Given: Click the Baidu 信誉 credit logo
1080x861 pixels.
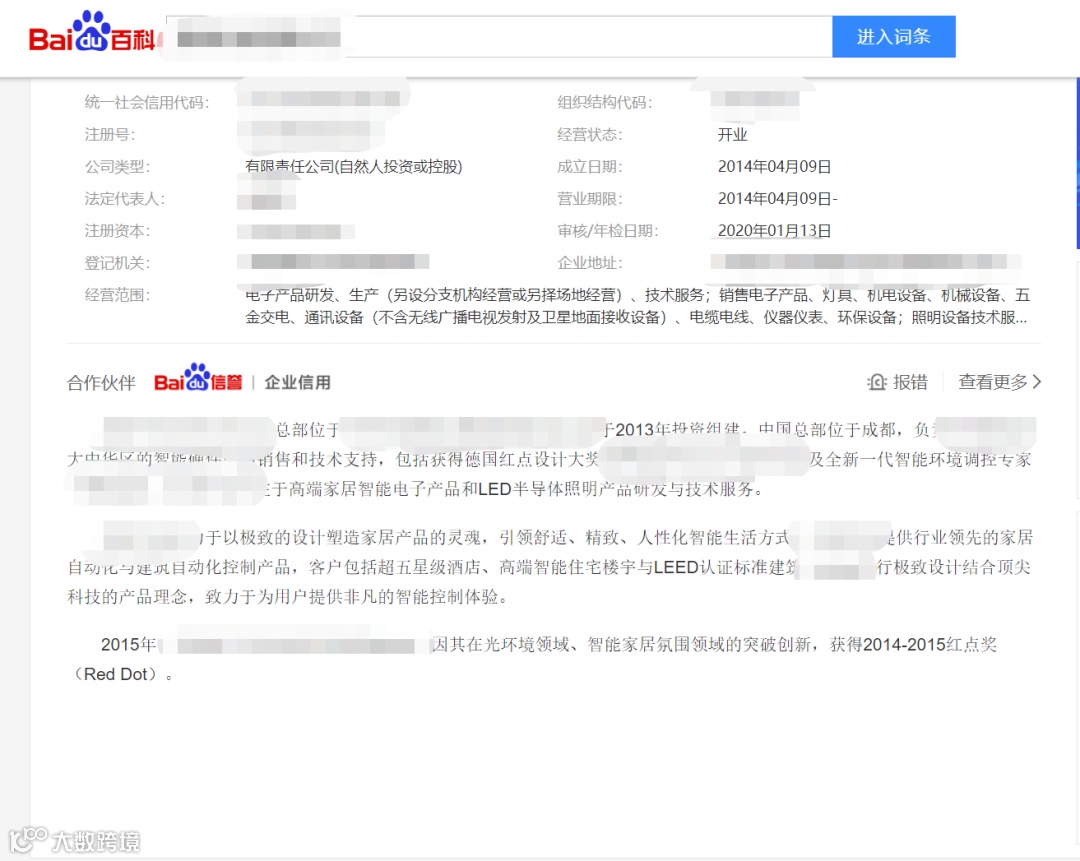Looking at the screenshot, I should click(x=197, y=381).
